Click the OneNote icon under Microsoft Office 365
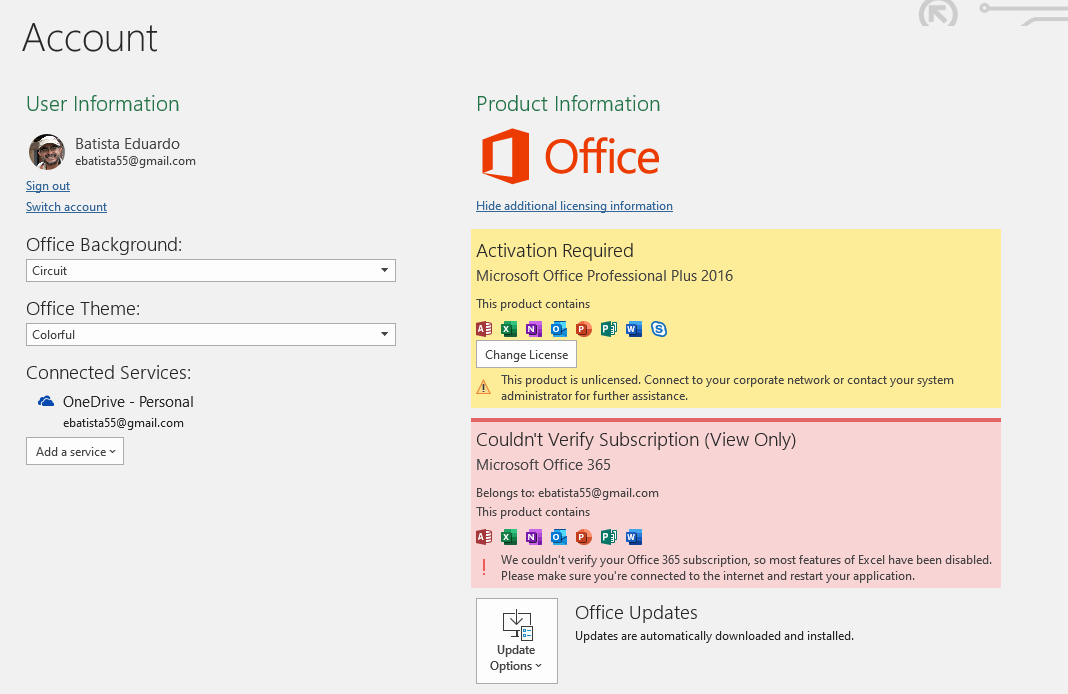Image resolution: width=1068 pixels, height=694 pixels. click(x=534, y=537)
